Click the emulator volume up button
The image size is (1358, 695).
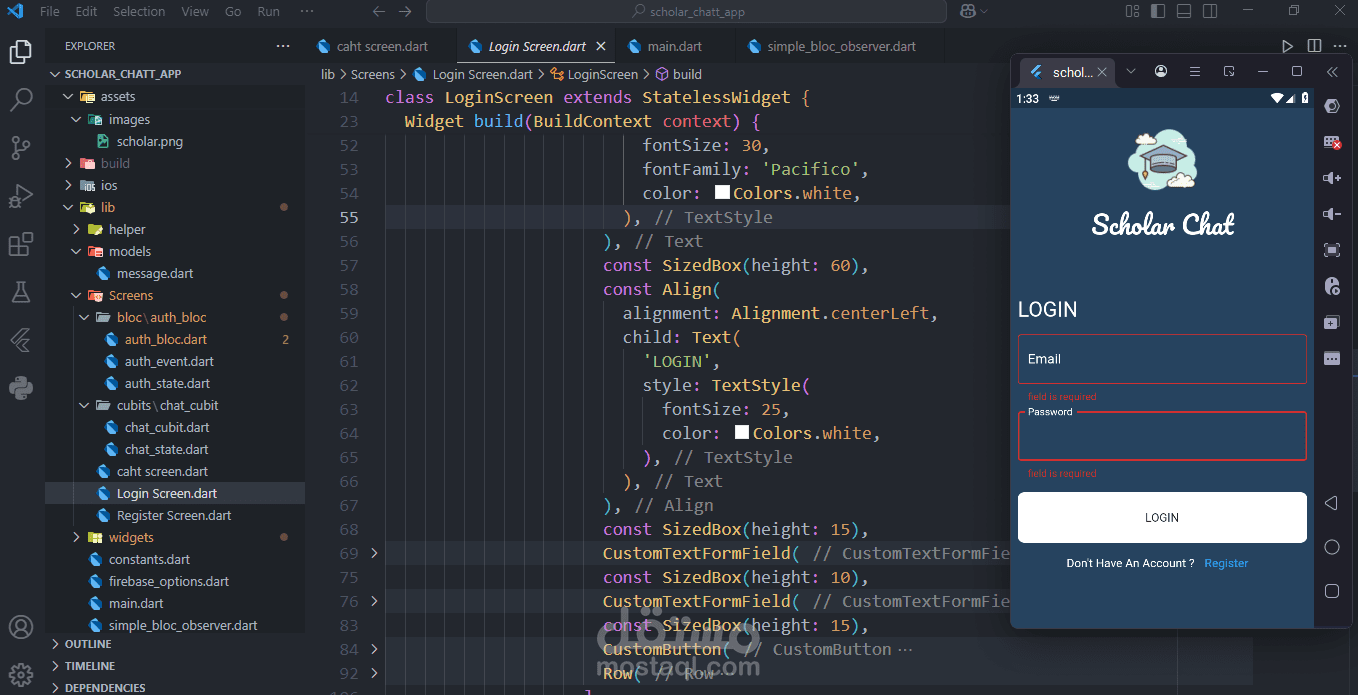1332,178
